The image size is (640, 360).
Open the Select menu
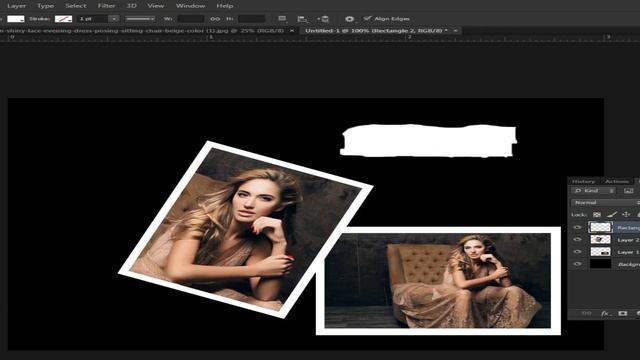76,6
